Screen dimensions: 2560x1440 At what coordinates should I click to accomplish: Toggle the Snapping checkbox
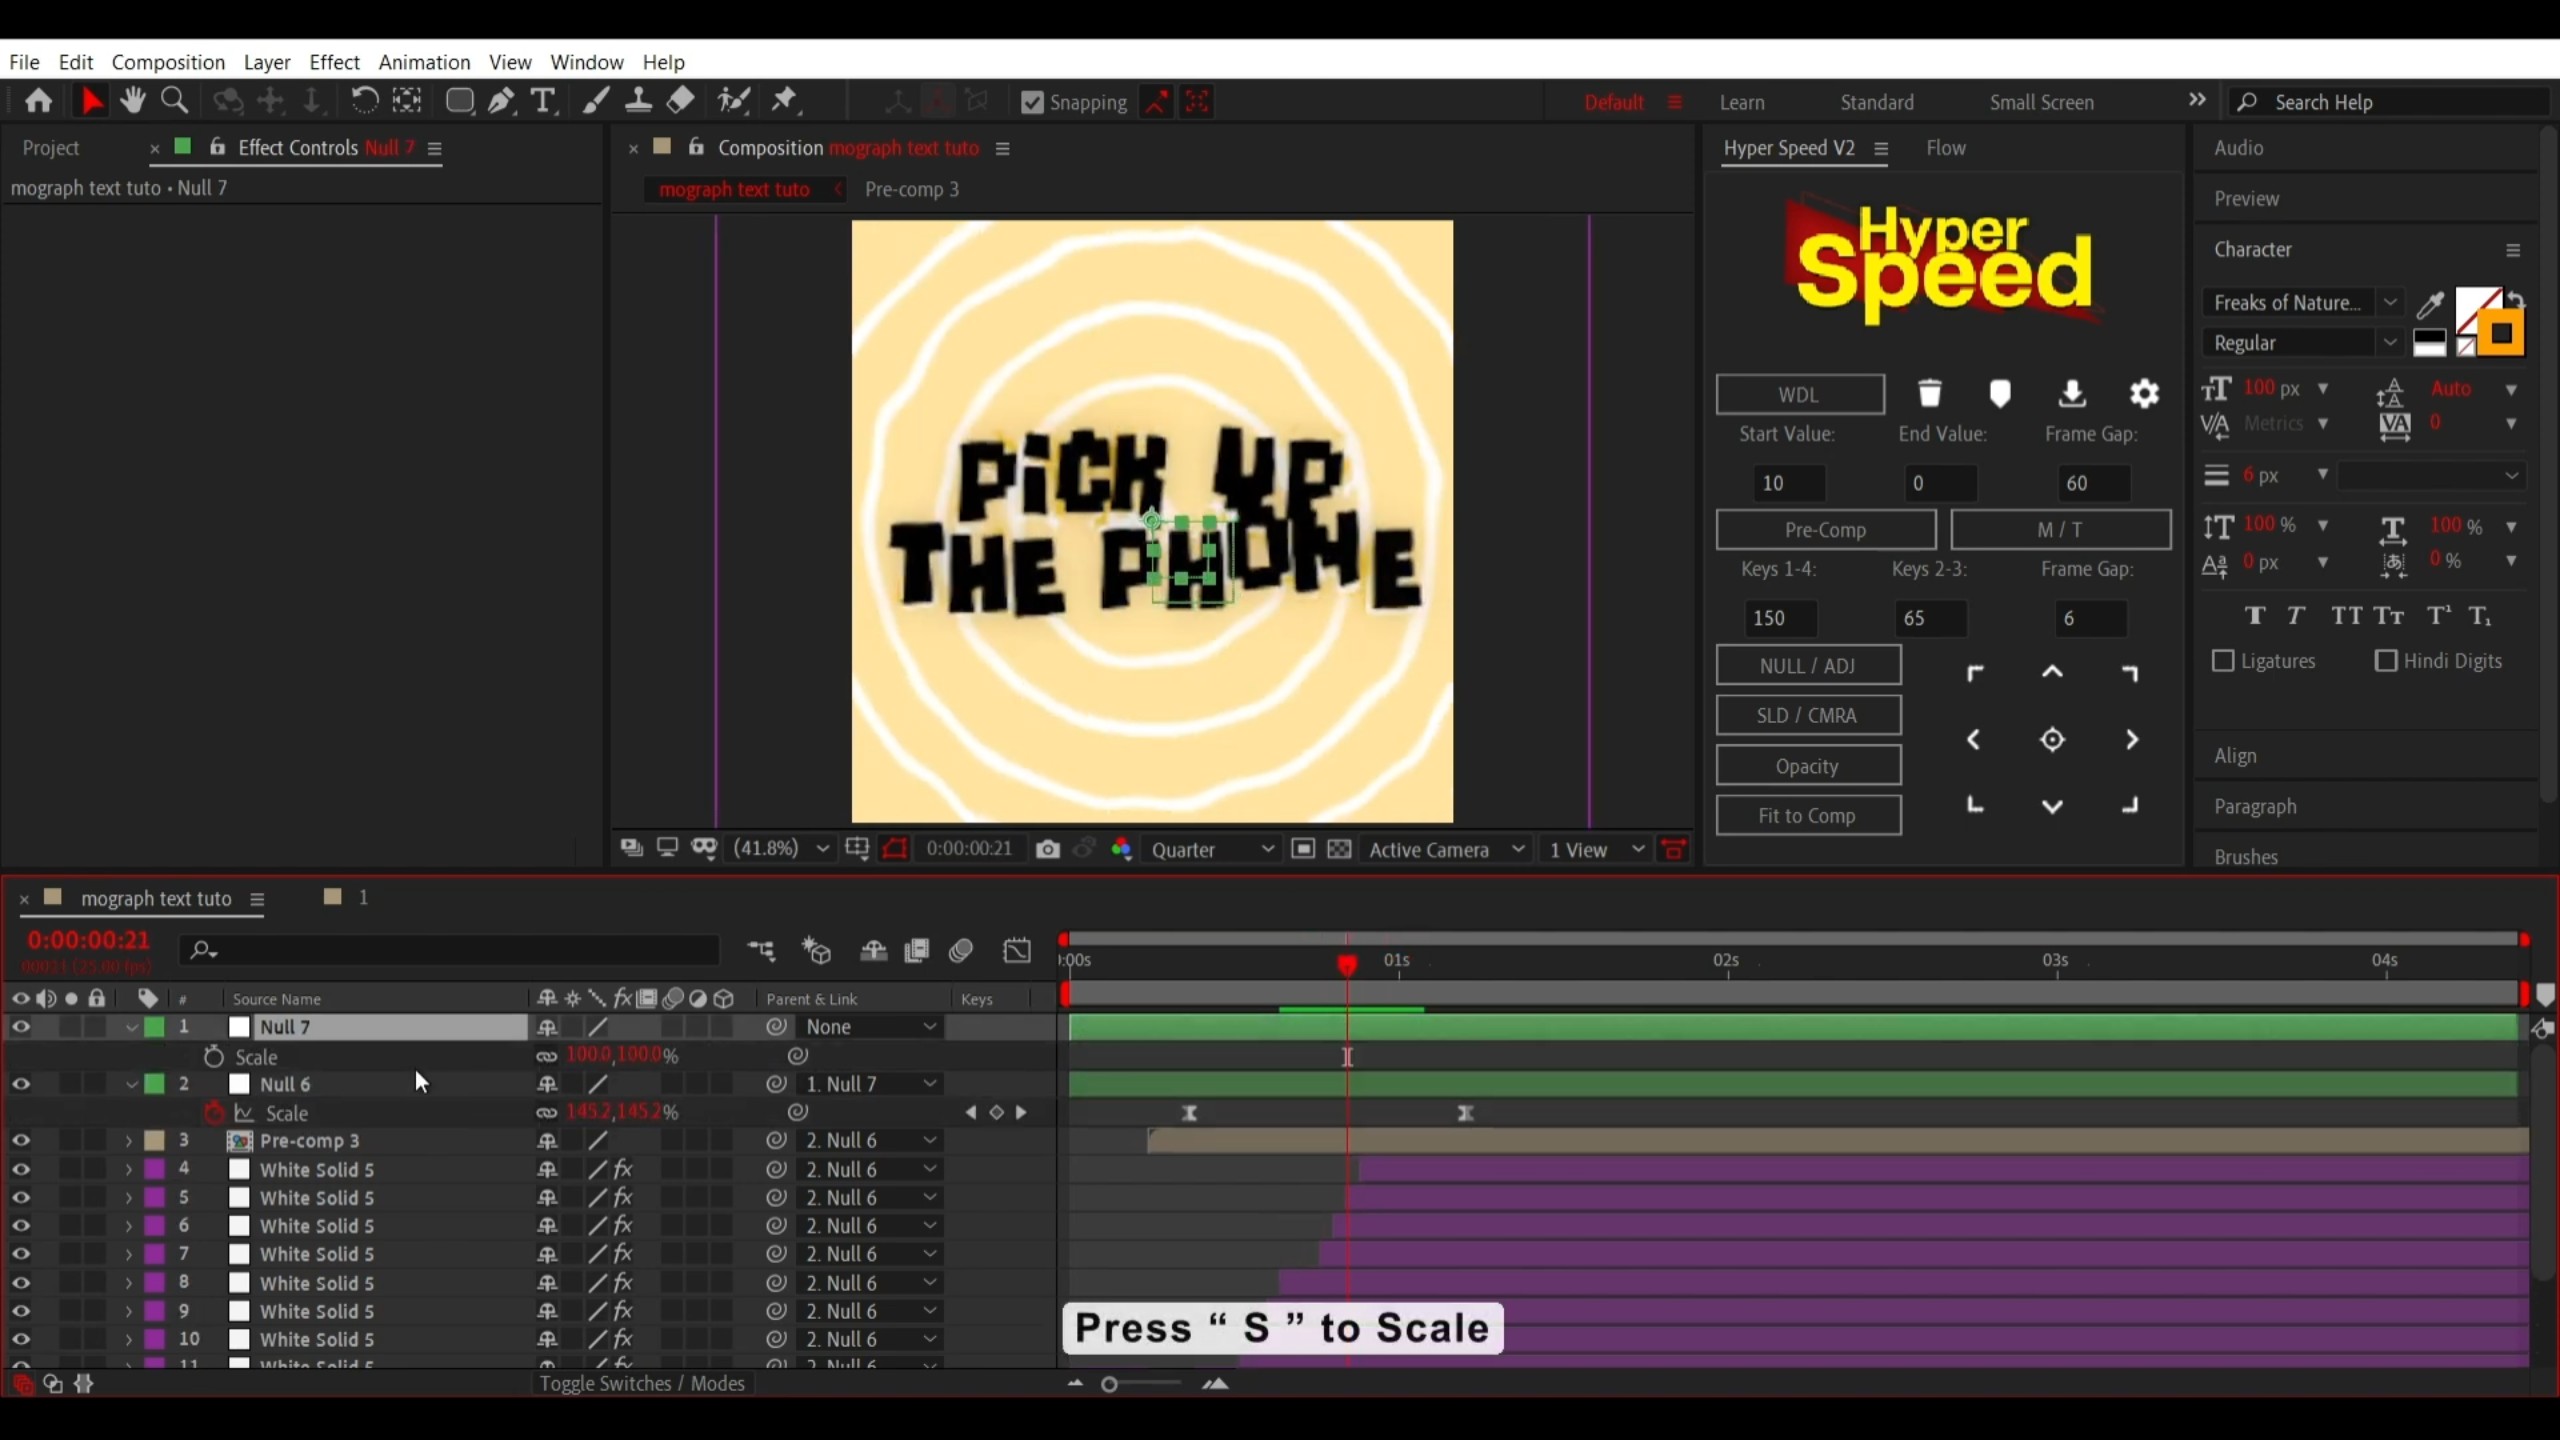[1032, 102]
